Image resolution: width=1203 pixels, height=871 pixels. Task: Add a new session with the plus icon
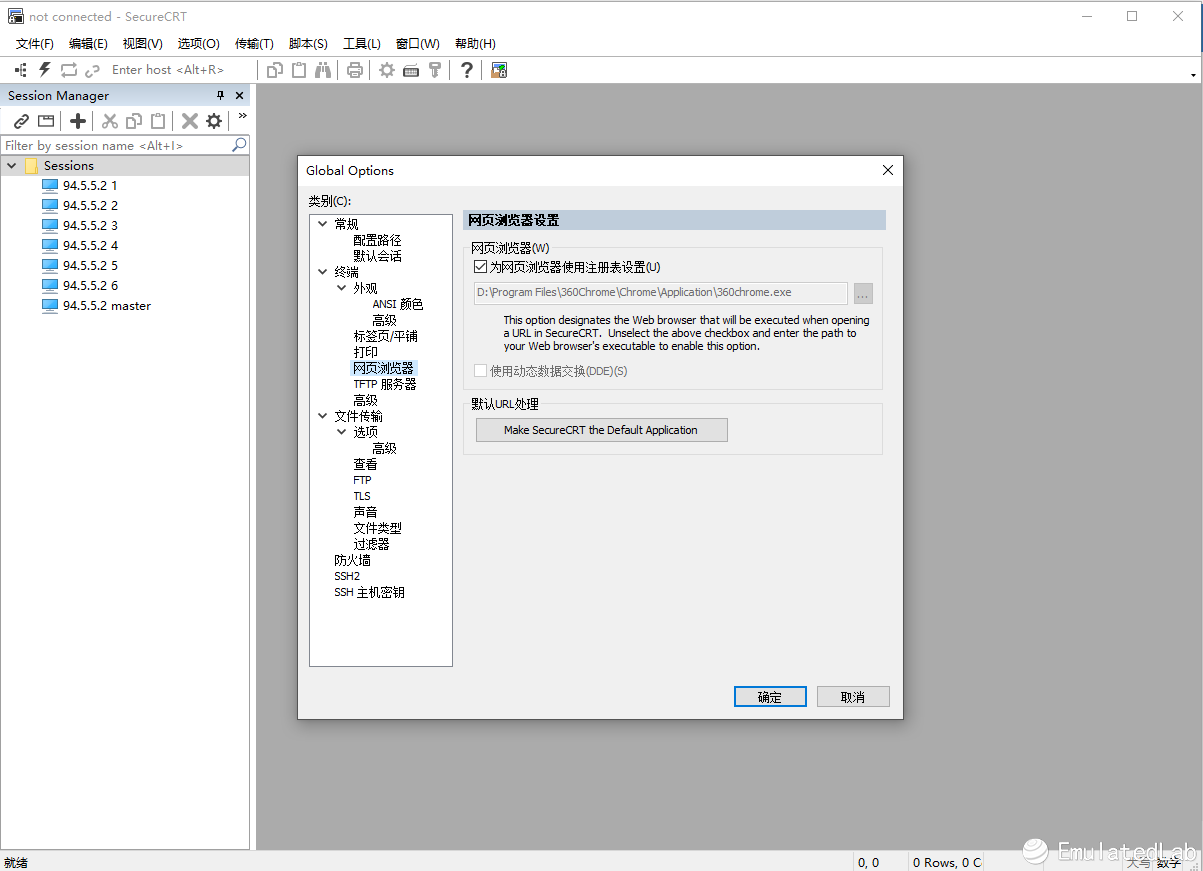tap(78, 121)
